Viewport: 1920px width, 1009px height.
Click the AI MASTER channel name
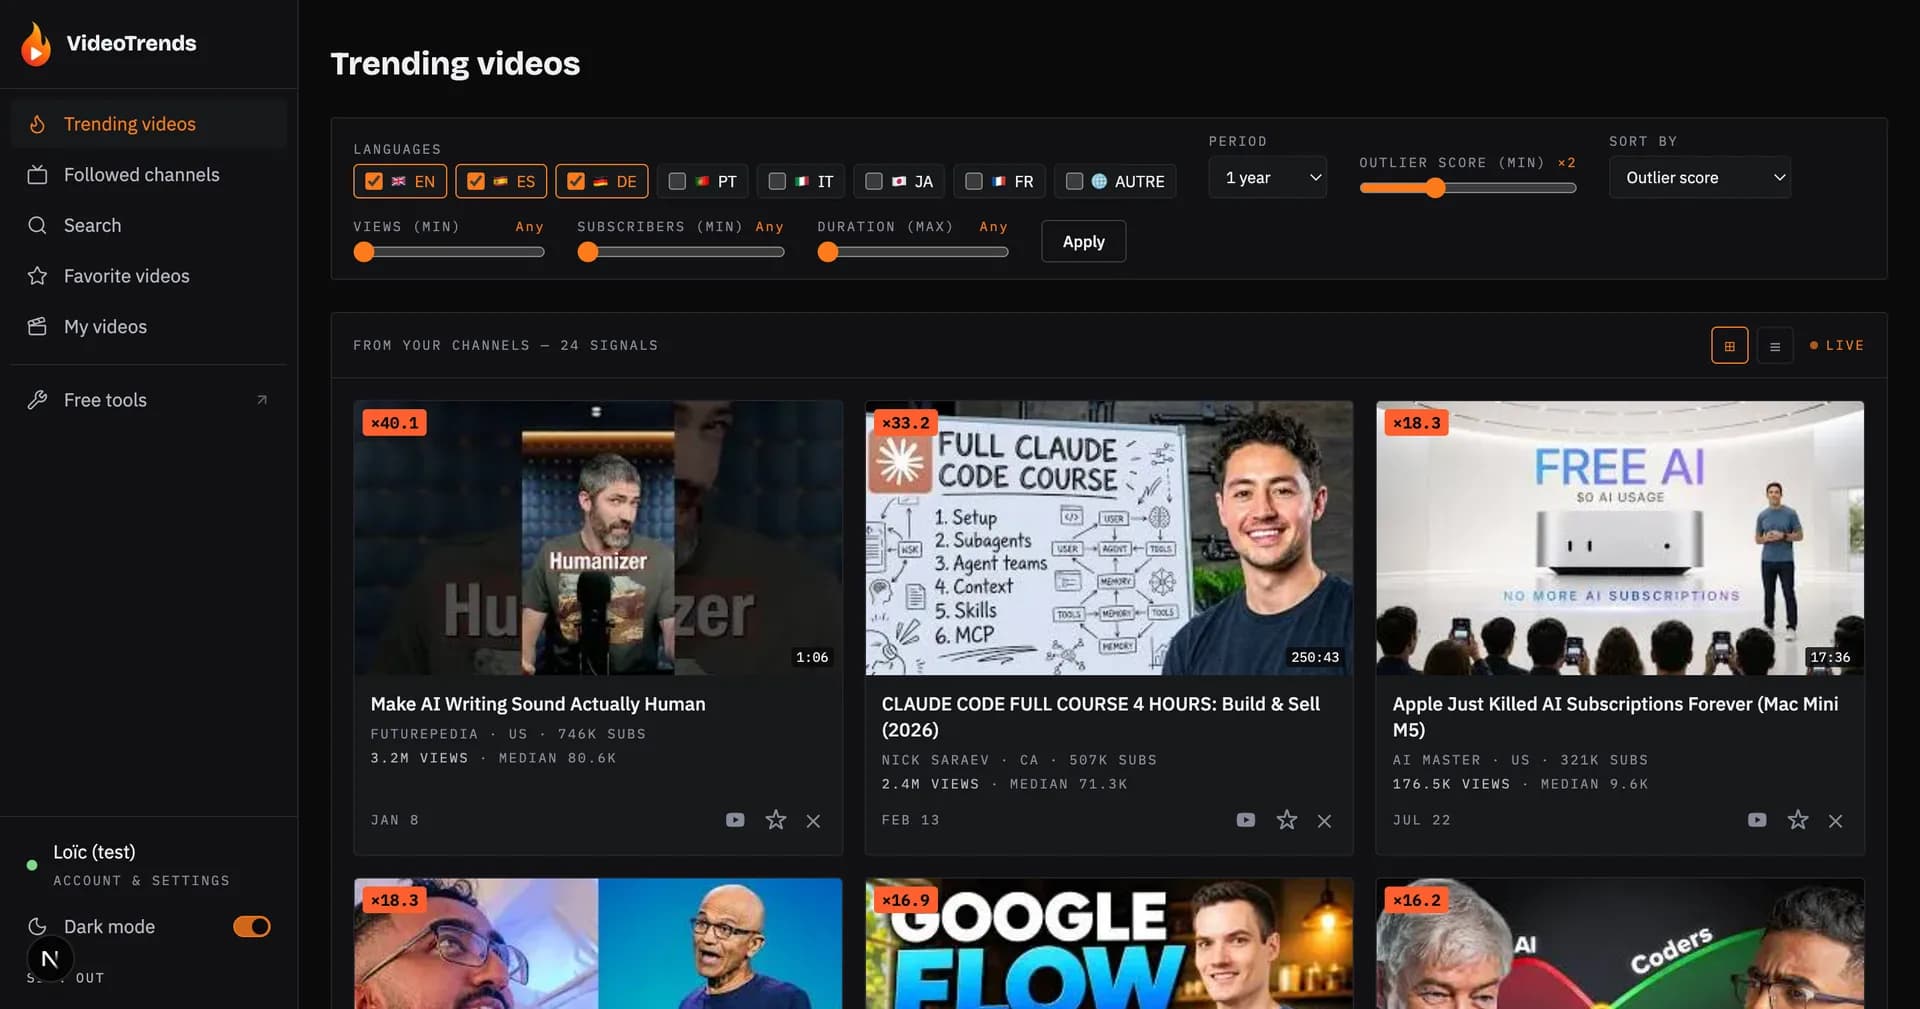1437,760
